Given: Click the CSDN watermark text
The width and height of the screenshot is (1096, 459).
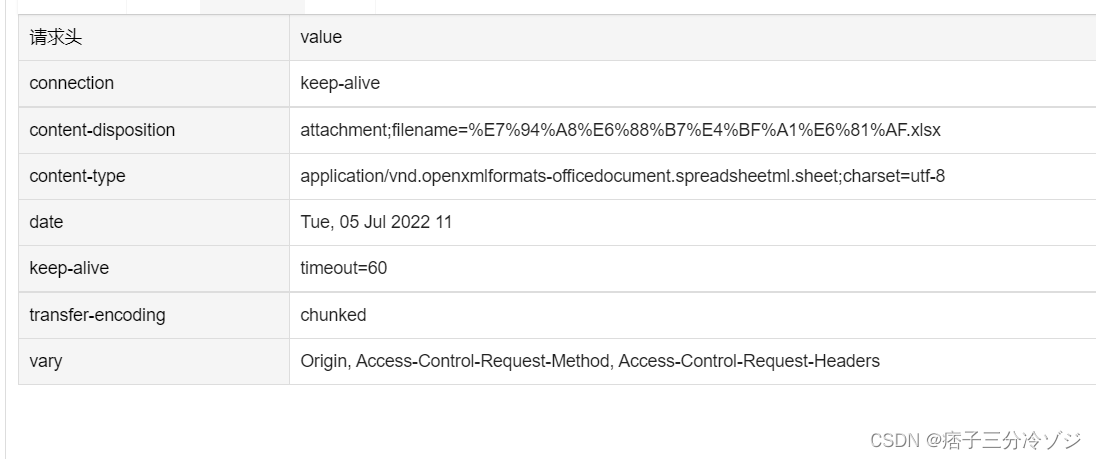Looking at the screenshot, I should pos(894,441).
